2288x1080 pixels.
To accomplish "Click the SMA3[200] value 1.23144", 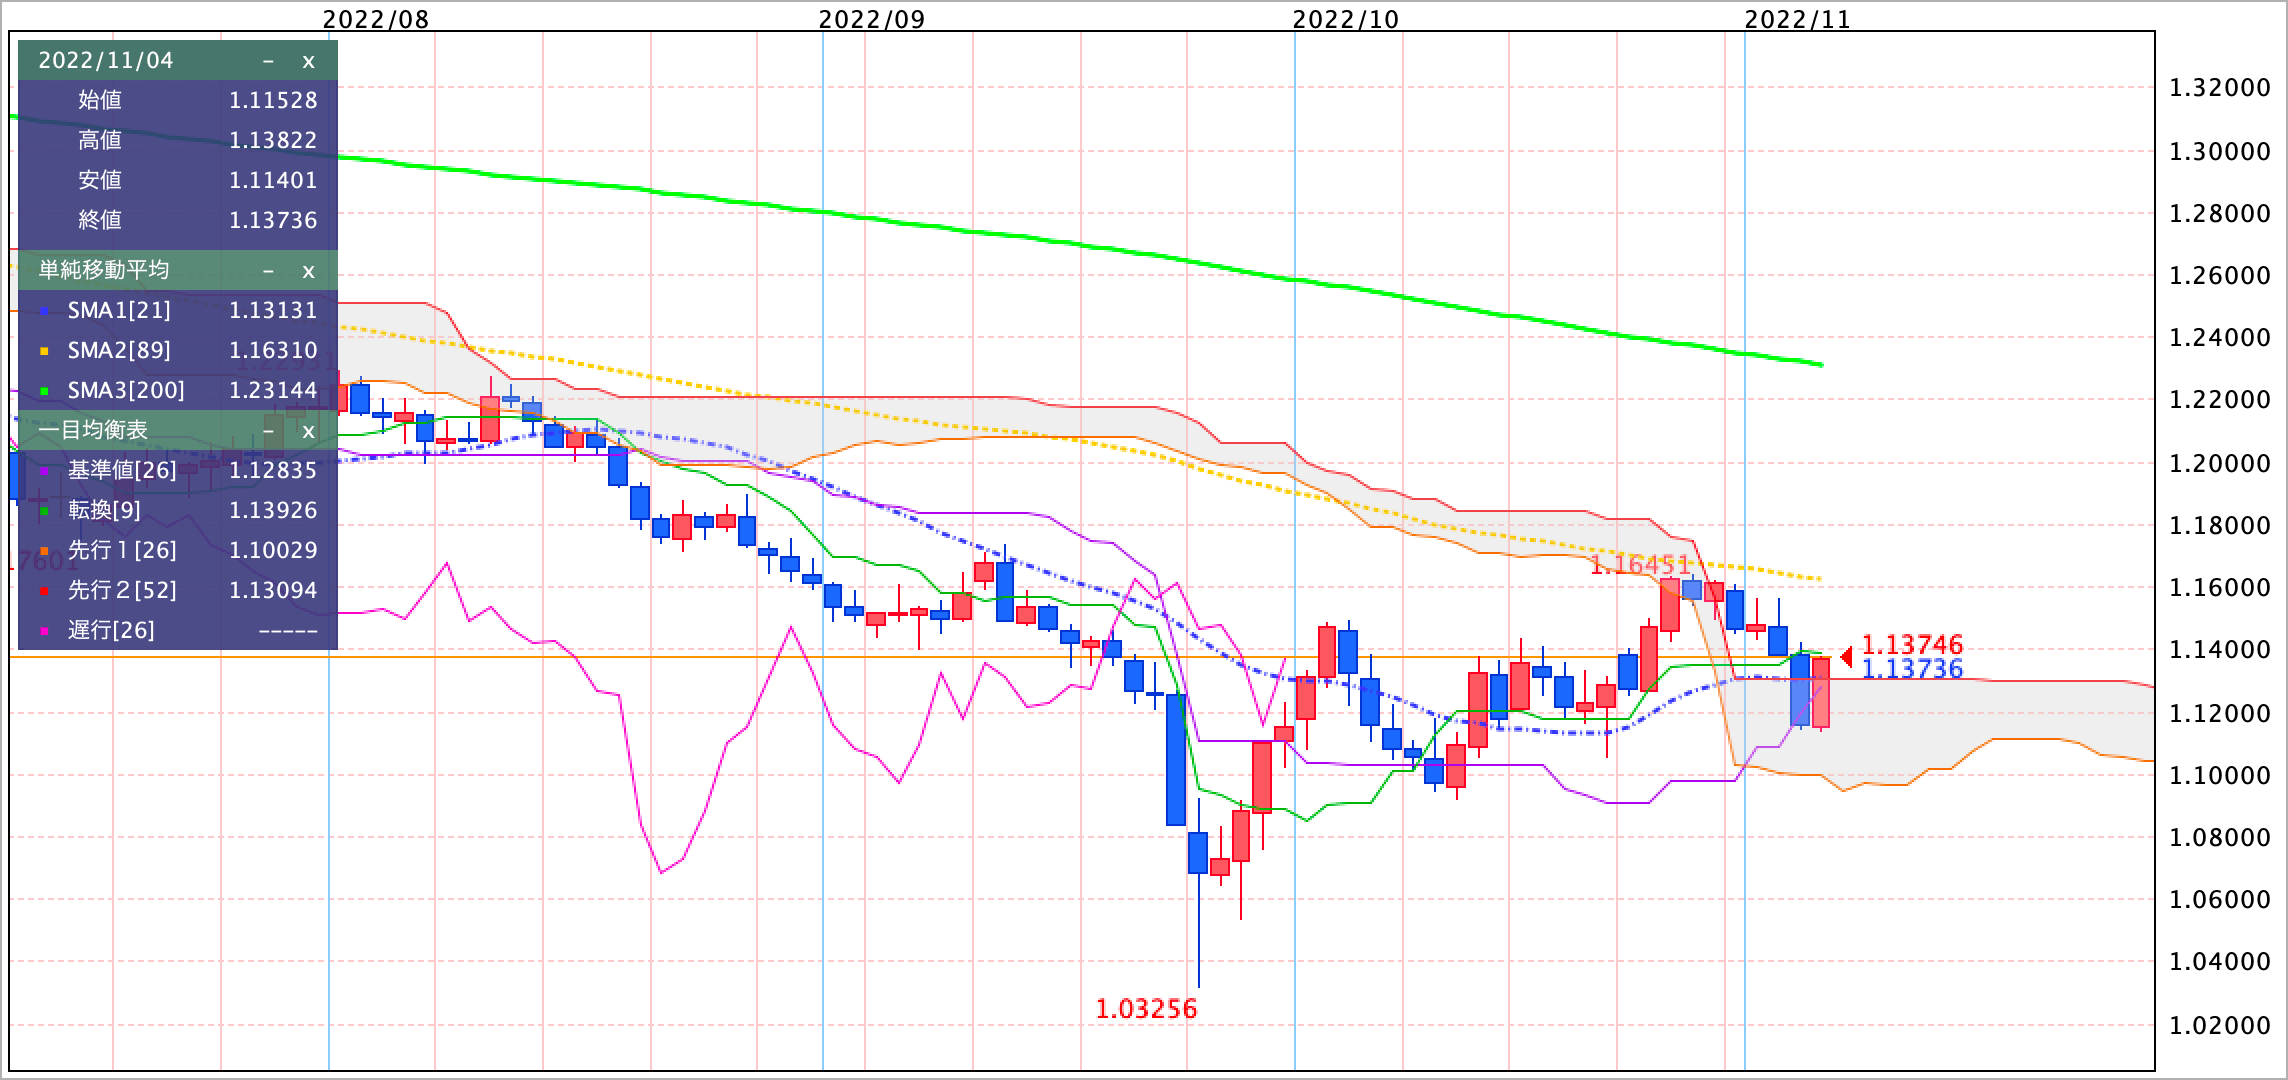I will click(273, 390).
